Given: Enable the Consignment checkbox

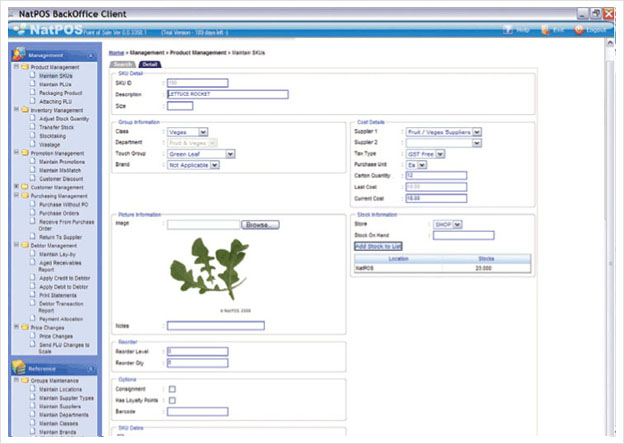Looking at the screenshot, I should tap(172, 389).
